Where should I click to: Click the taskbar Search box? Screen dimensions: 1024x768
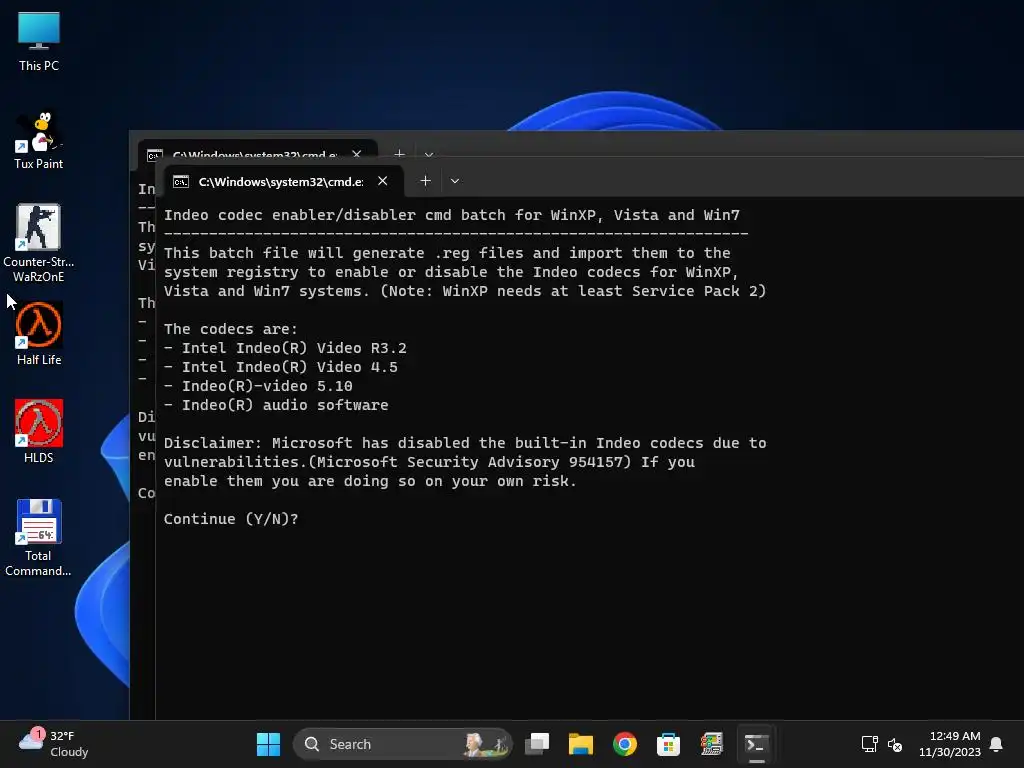(403, 744)
